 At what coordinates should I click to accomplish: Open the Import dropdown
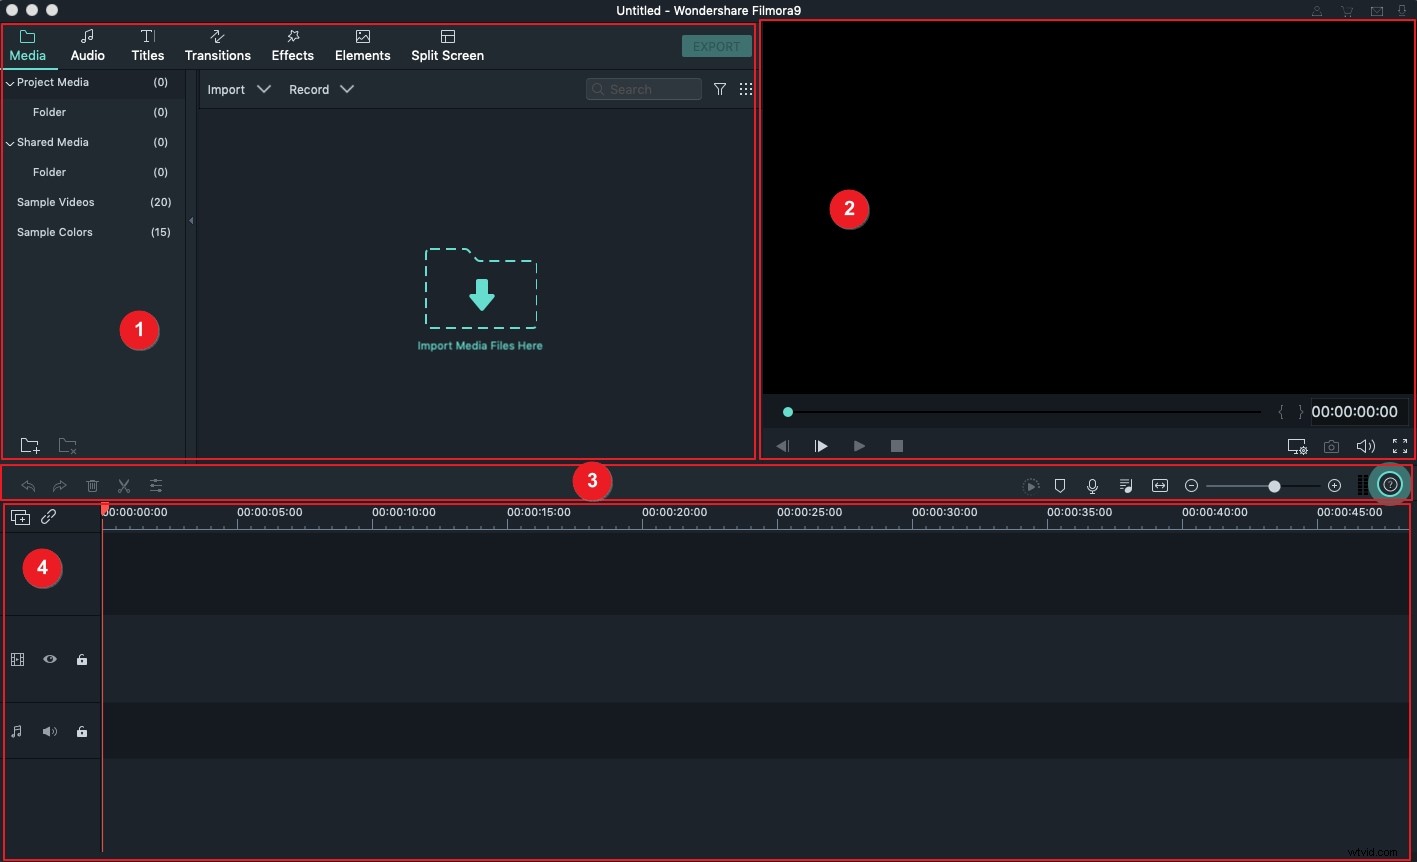click(239, 89)
